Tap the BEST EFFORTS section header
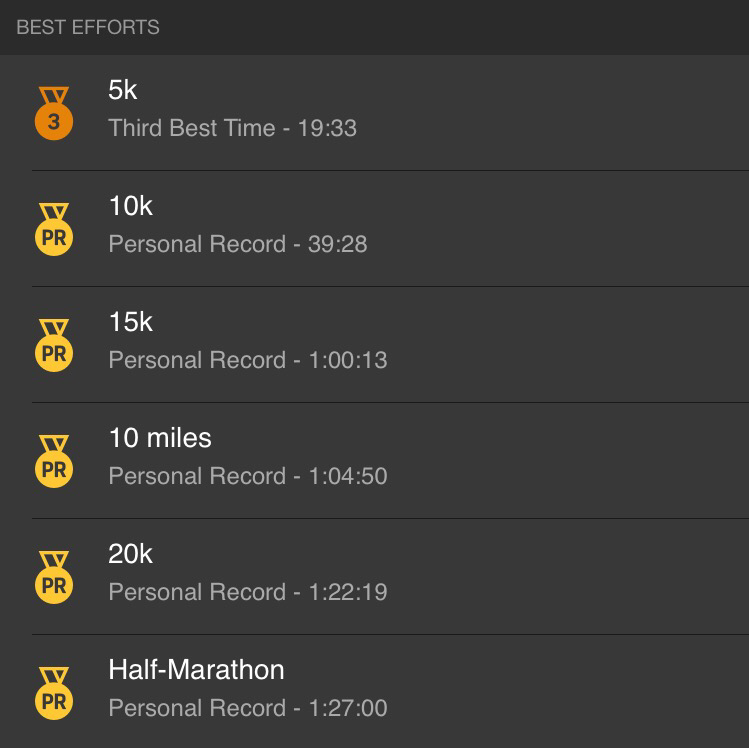Screen dimensions: 749x748 pyautogui.click(x=374, y=27)
